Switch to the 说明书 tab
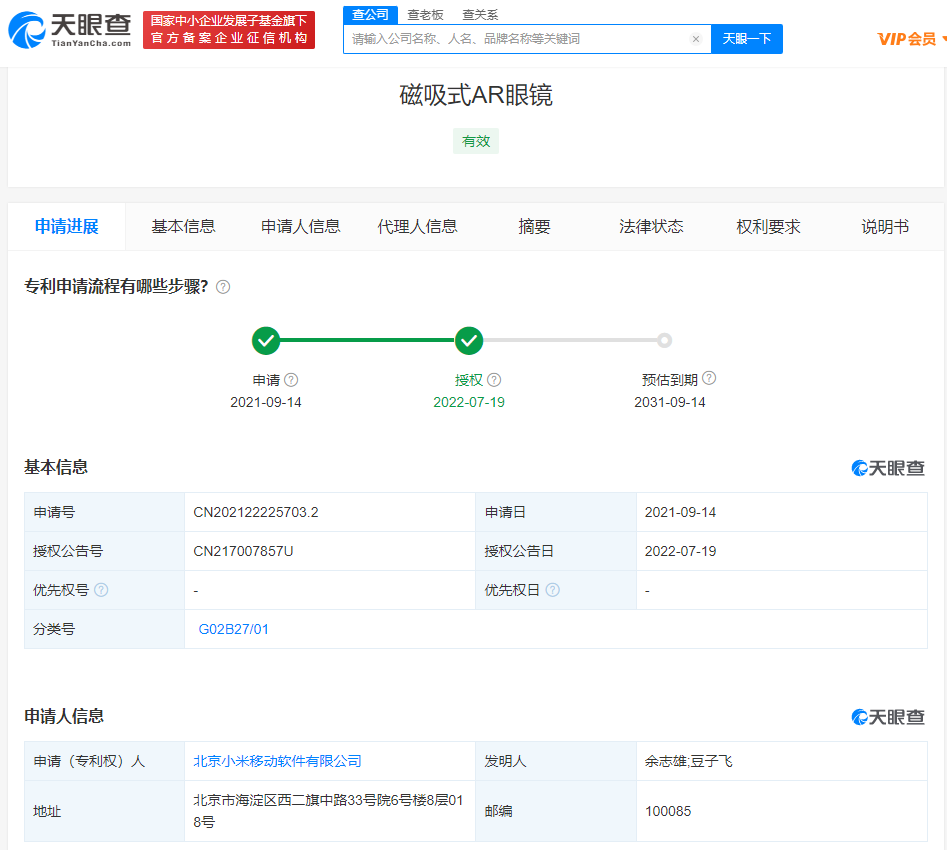The height and width of the screenshot is (850, 947). coord(885,227)
